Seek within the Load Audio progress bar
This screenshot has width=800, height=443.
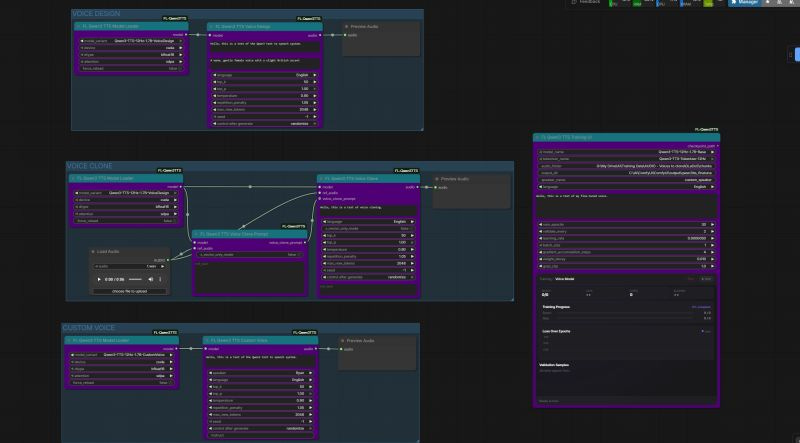(x=135, y=280)
